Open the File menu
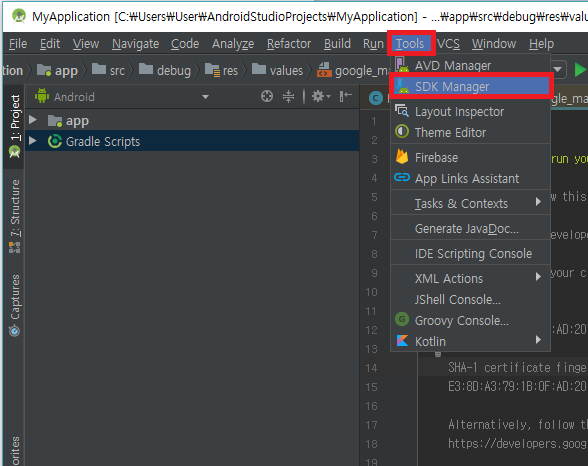This screenshot has height=466, width=588. click(18, 44)
